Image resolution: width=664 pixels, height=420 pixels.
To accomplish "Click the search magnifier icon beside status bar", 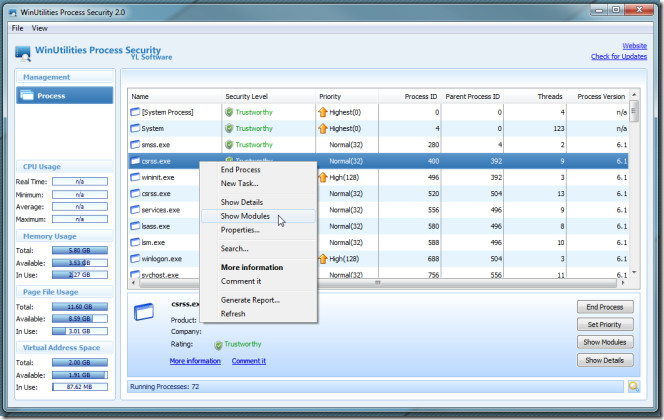I will point(634,386).
